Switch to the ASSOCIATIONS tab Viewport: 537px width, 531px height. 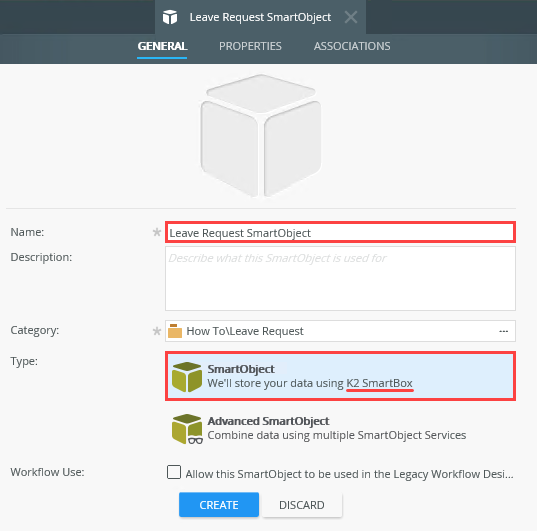coord(352,46)
